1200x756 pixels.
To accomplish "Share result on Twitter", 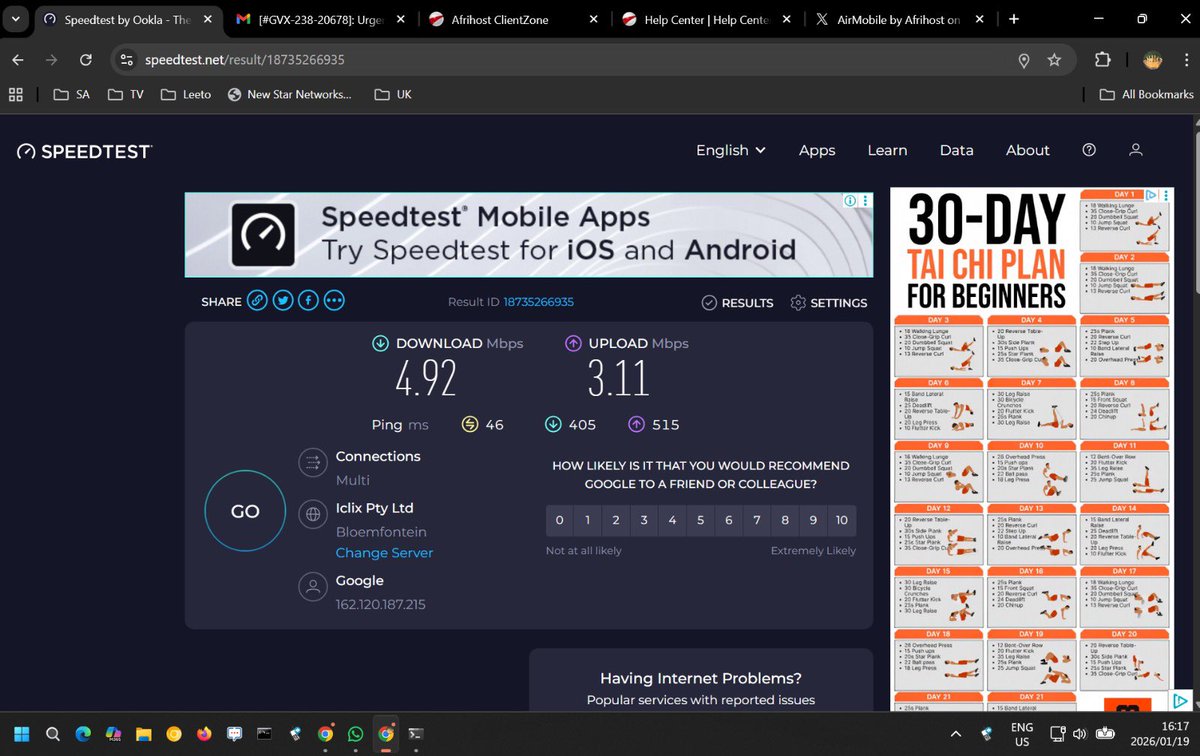I will click(x=283, y=301).
